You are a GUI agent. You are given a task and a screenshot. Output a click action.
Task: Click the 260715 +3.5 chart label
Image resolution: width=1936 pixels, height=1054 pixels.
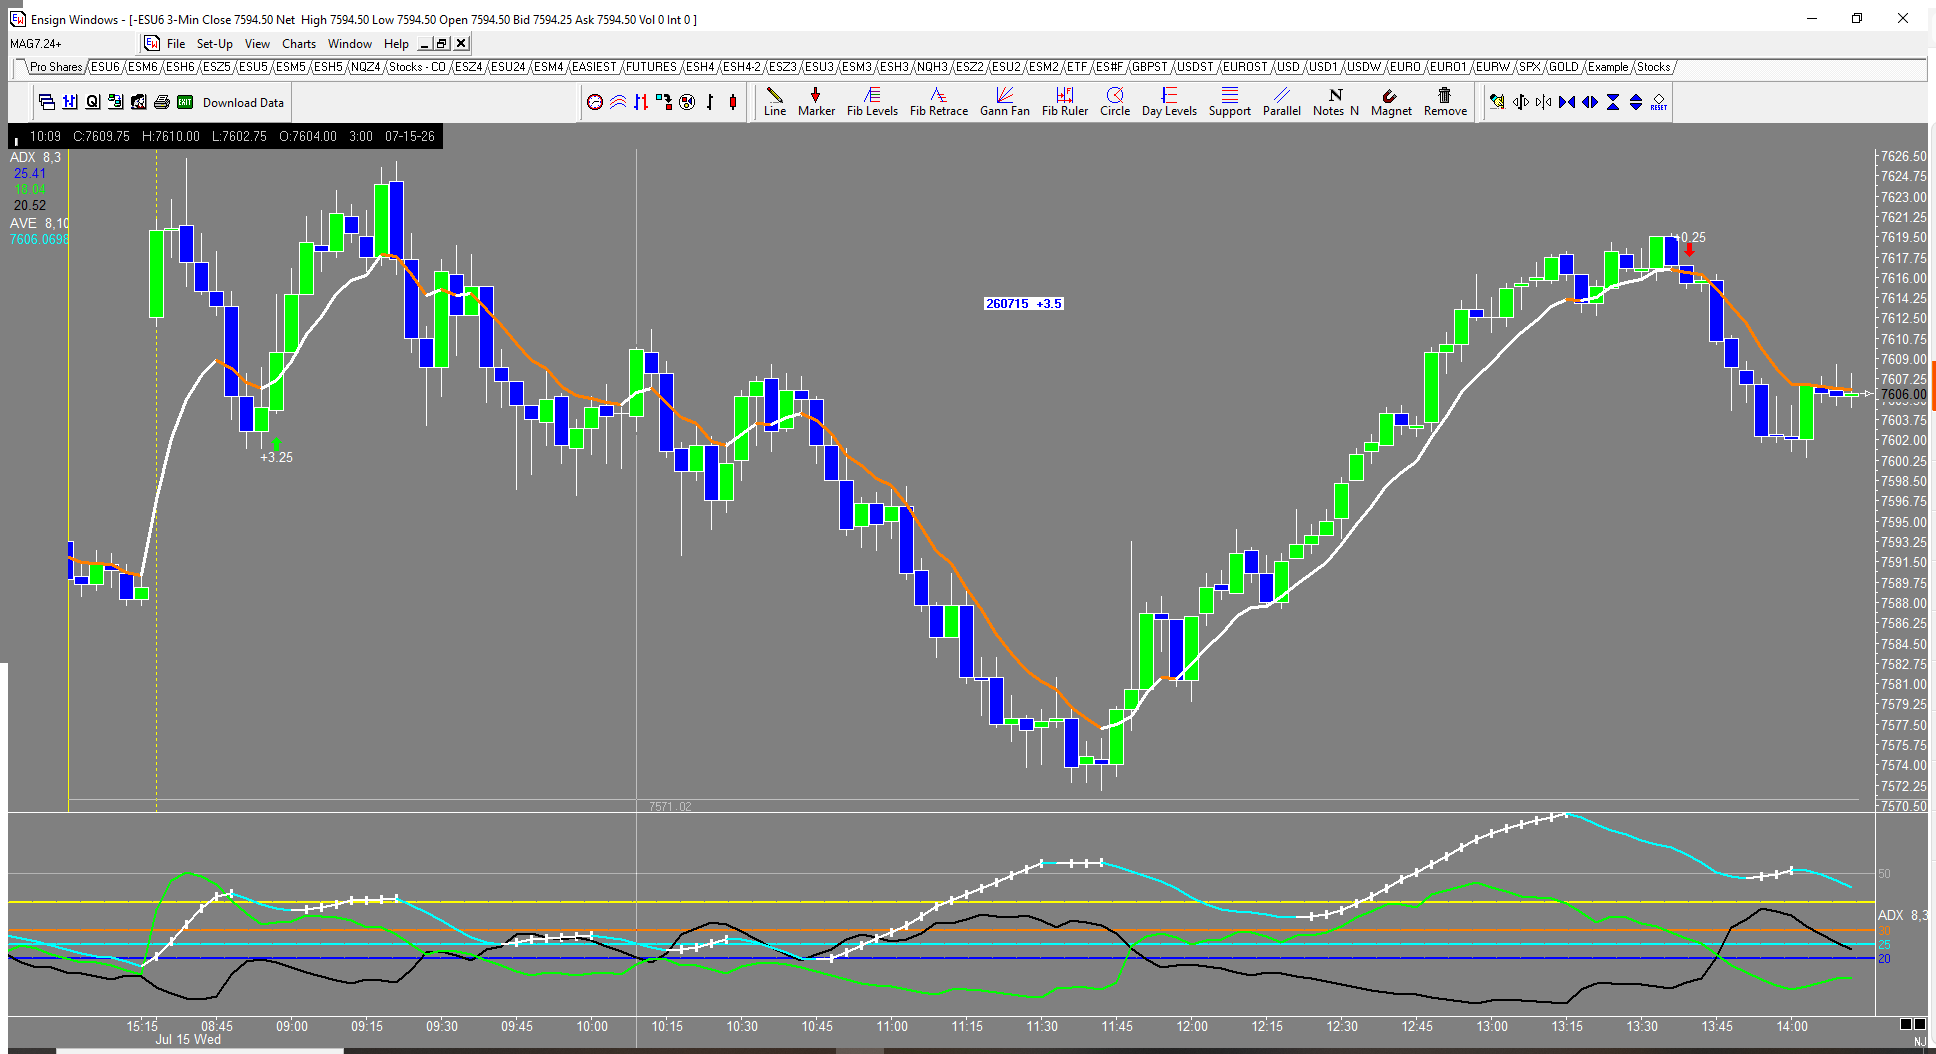tap(1024, 303)
